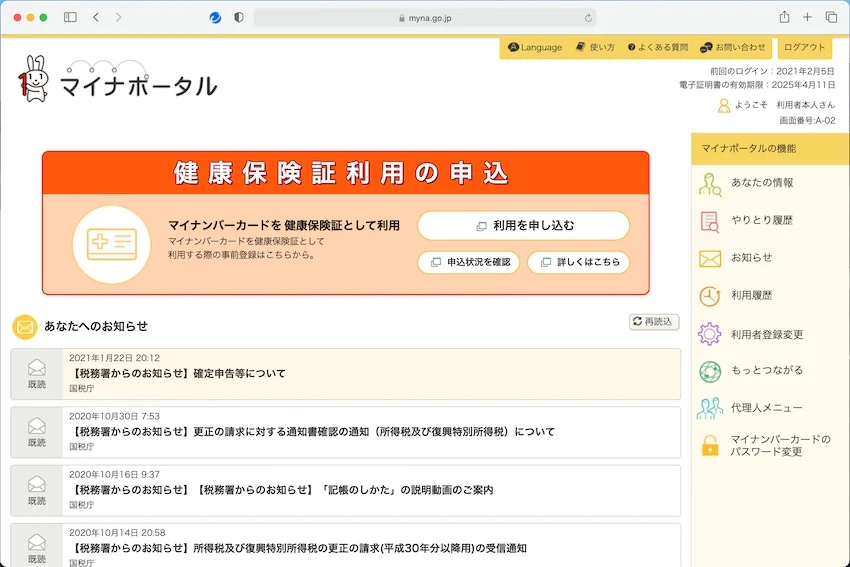
Task: Open a new tab with plus icon
Action: point(807,17)
